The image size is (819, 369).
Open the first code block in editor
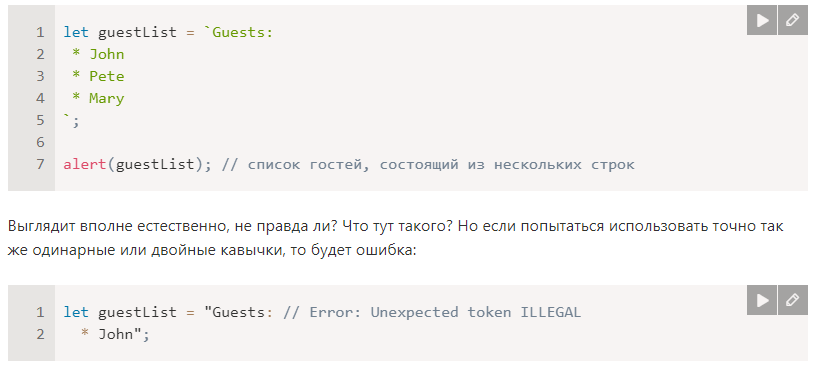(793, 20)
